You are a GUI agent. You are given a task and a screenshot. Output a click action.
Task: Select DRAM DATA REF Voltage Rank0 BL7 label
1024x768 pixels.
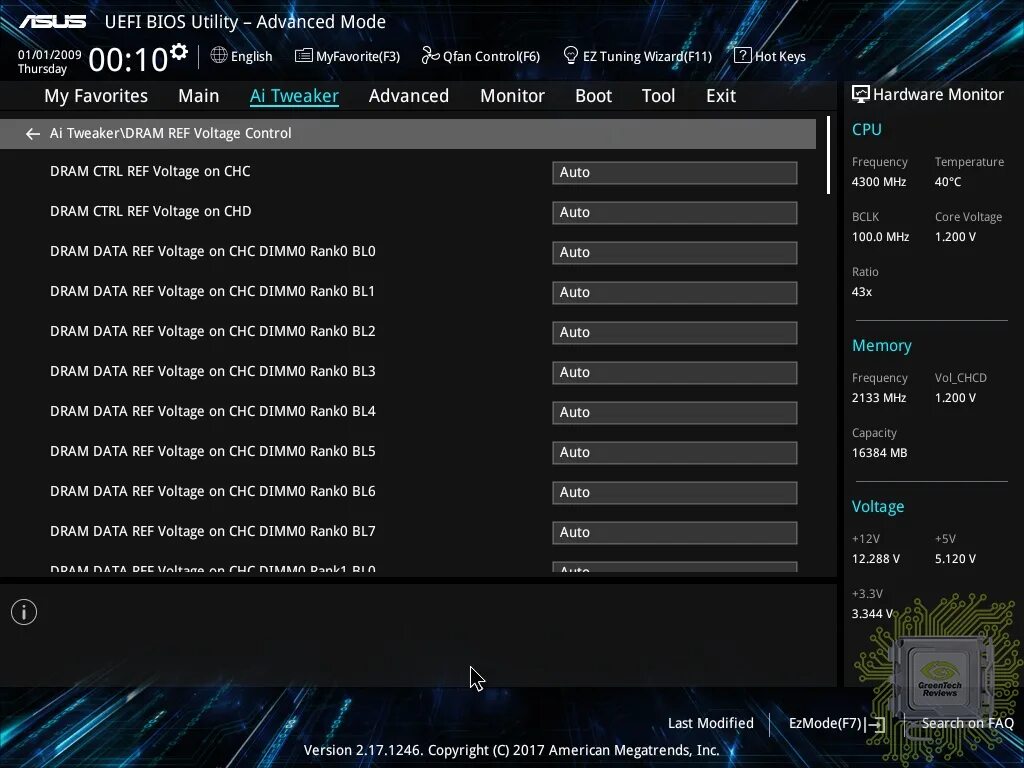(x=213, y=532)
